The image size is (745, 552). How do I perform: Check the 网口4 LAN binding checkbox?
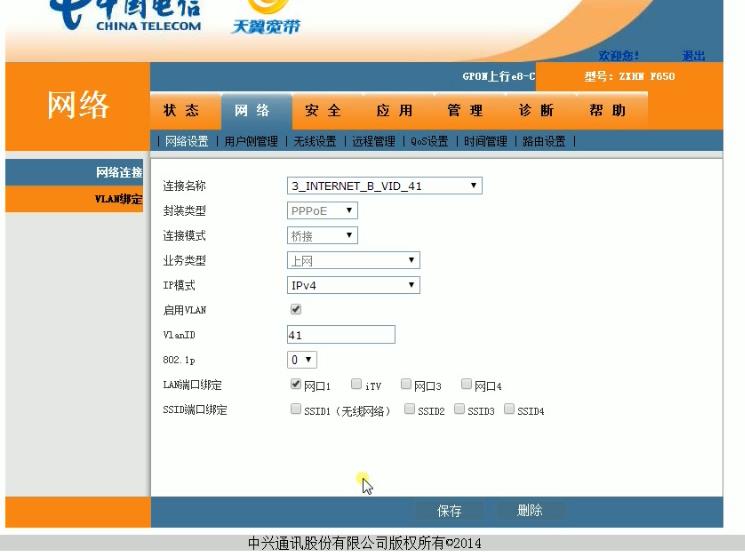(466, 384)
